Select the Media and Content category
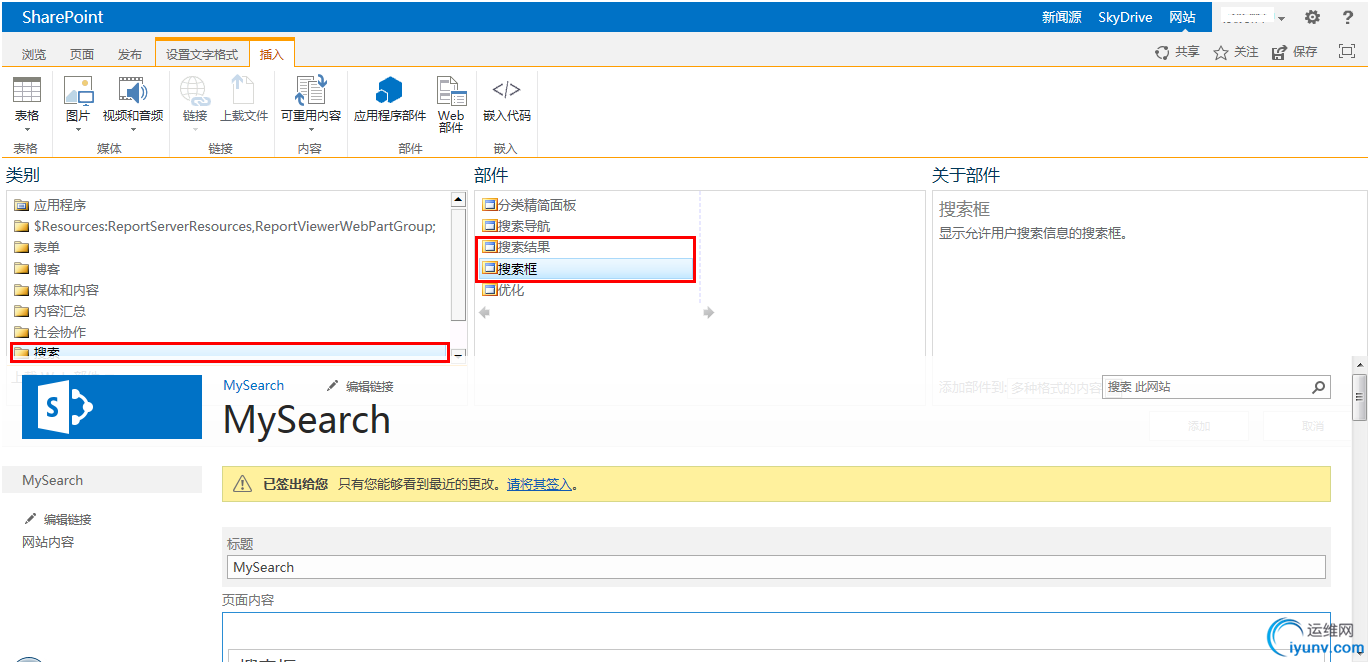This screenshot has width=1370, height=664. pyautogui.click(x=56, y=290)
